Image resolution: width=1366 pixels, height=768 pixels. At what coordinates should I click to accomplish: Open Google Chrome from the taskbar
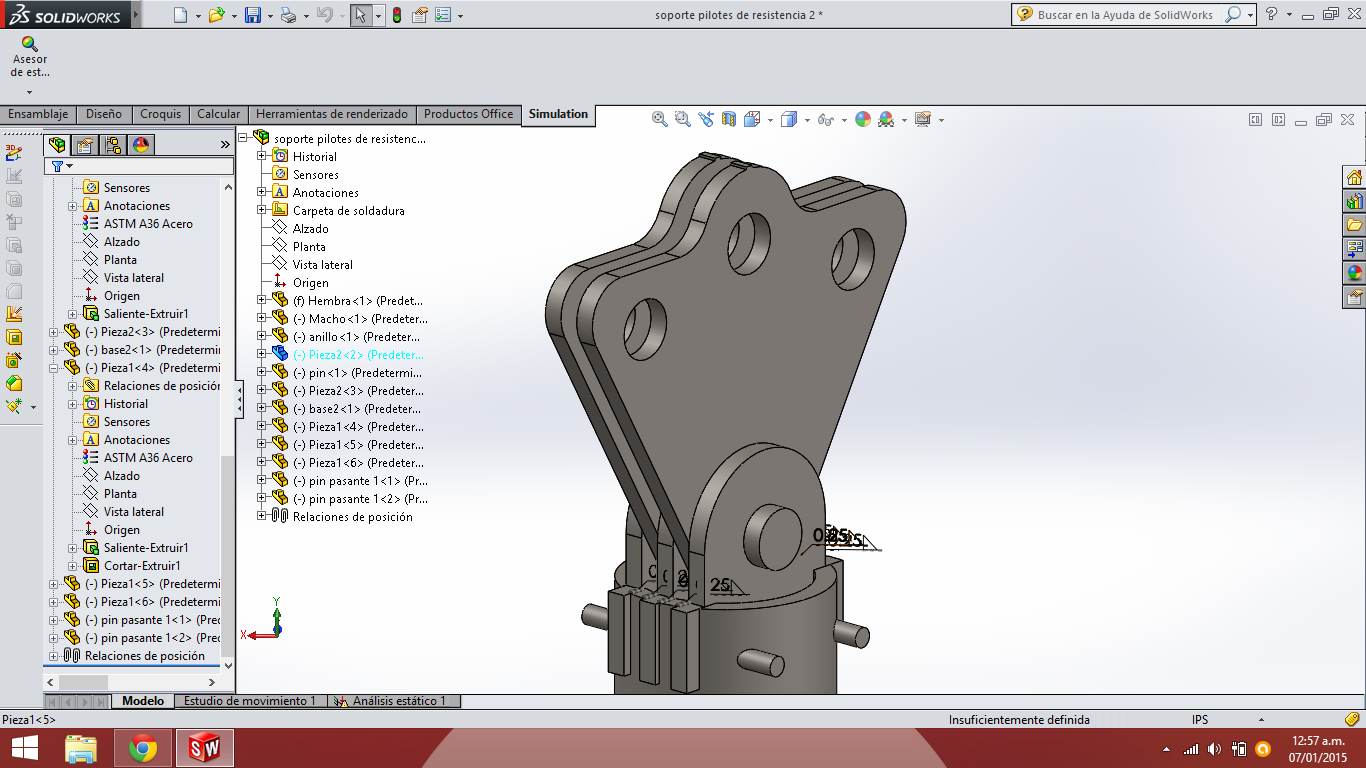click(x=143, y=747)
